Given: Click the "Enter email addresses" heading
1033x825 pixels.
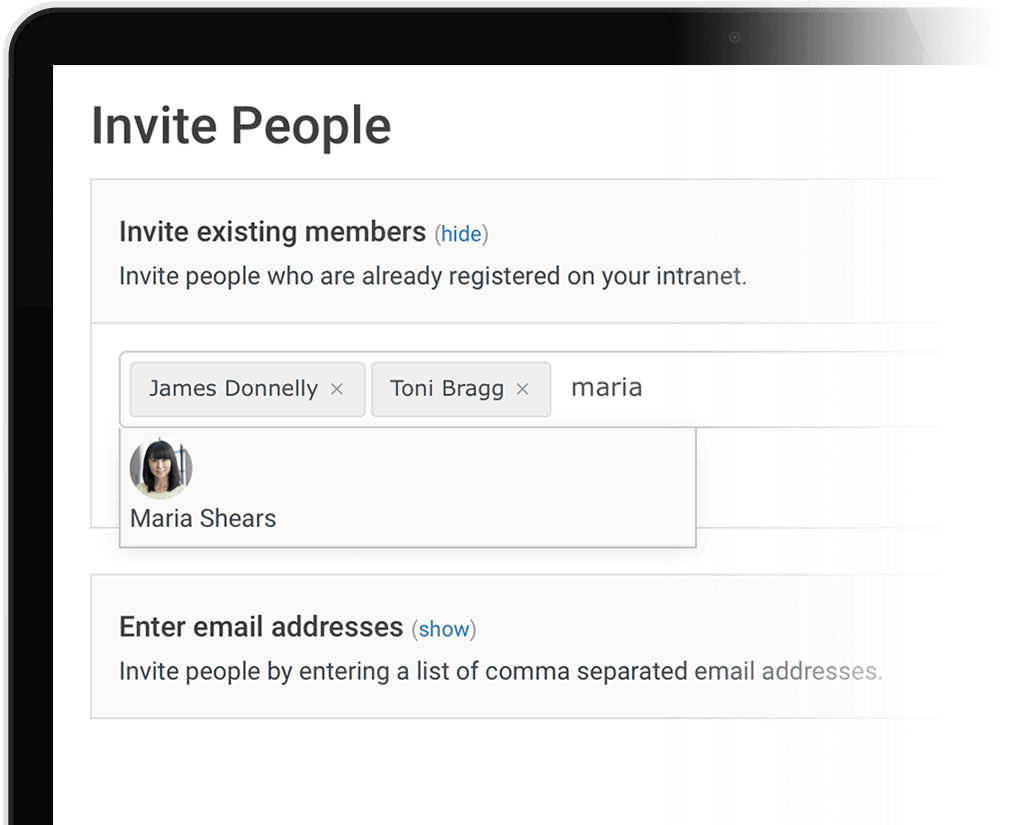Looking at the screenshot, I should pyautogui.click(x=261, y=627).
